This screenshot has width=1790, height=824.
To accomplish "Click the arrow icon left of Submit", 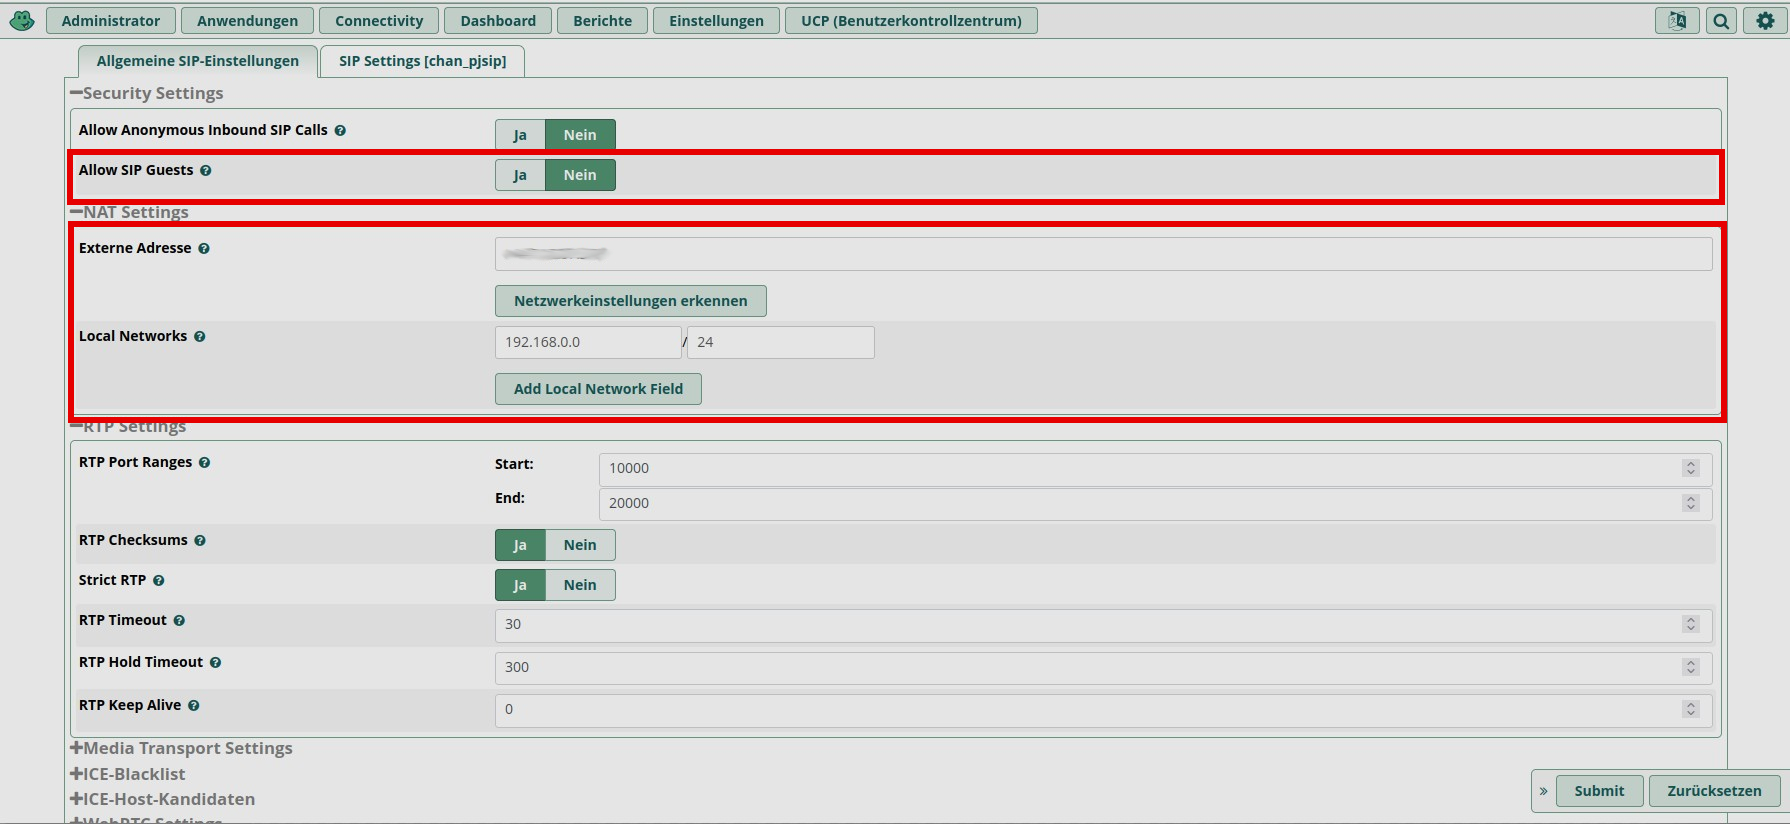I will [1543, 791].
